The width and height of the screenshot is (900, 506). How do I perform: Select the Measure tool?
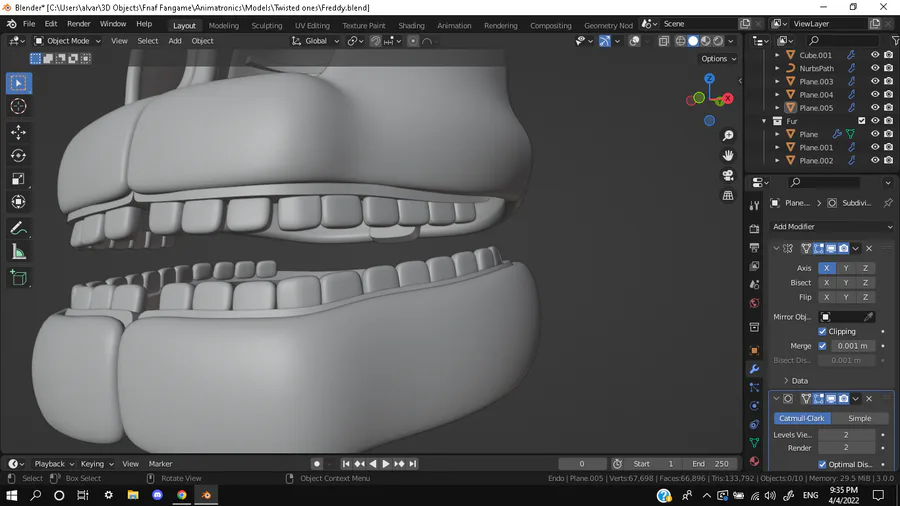(18, 252)
